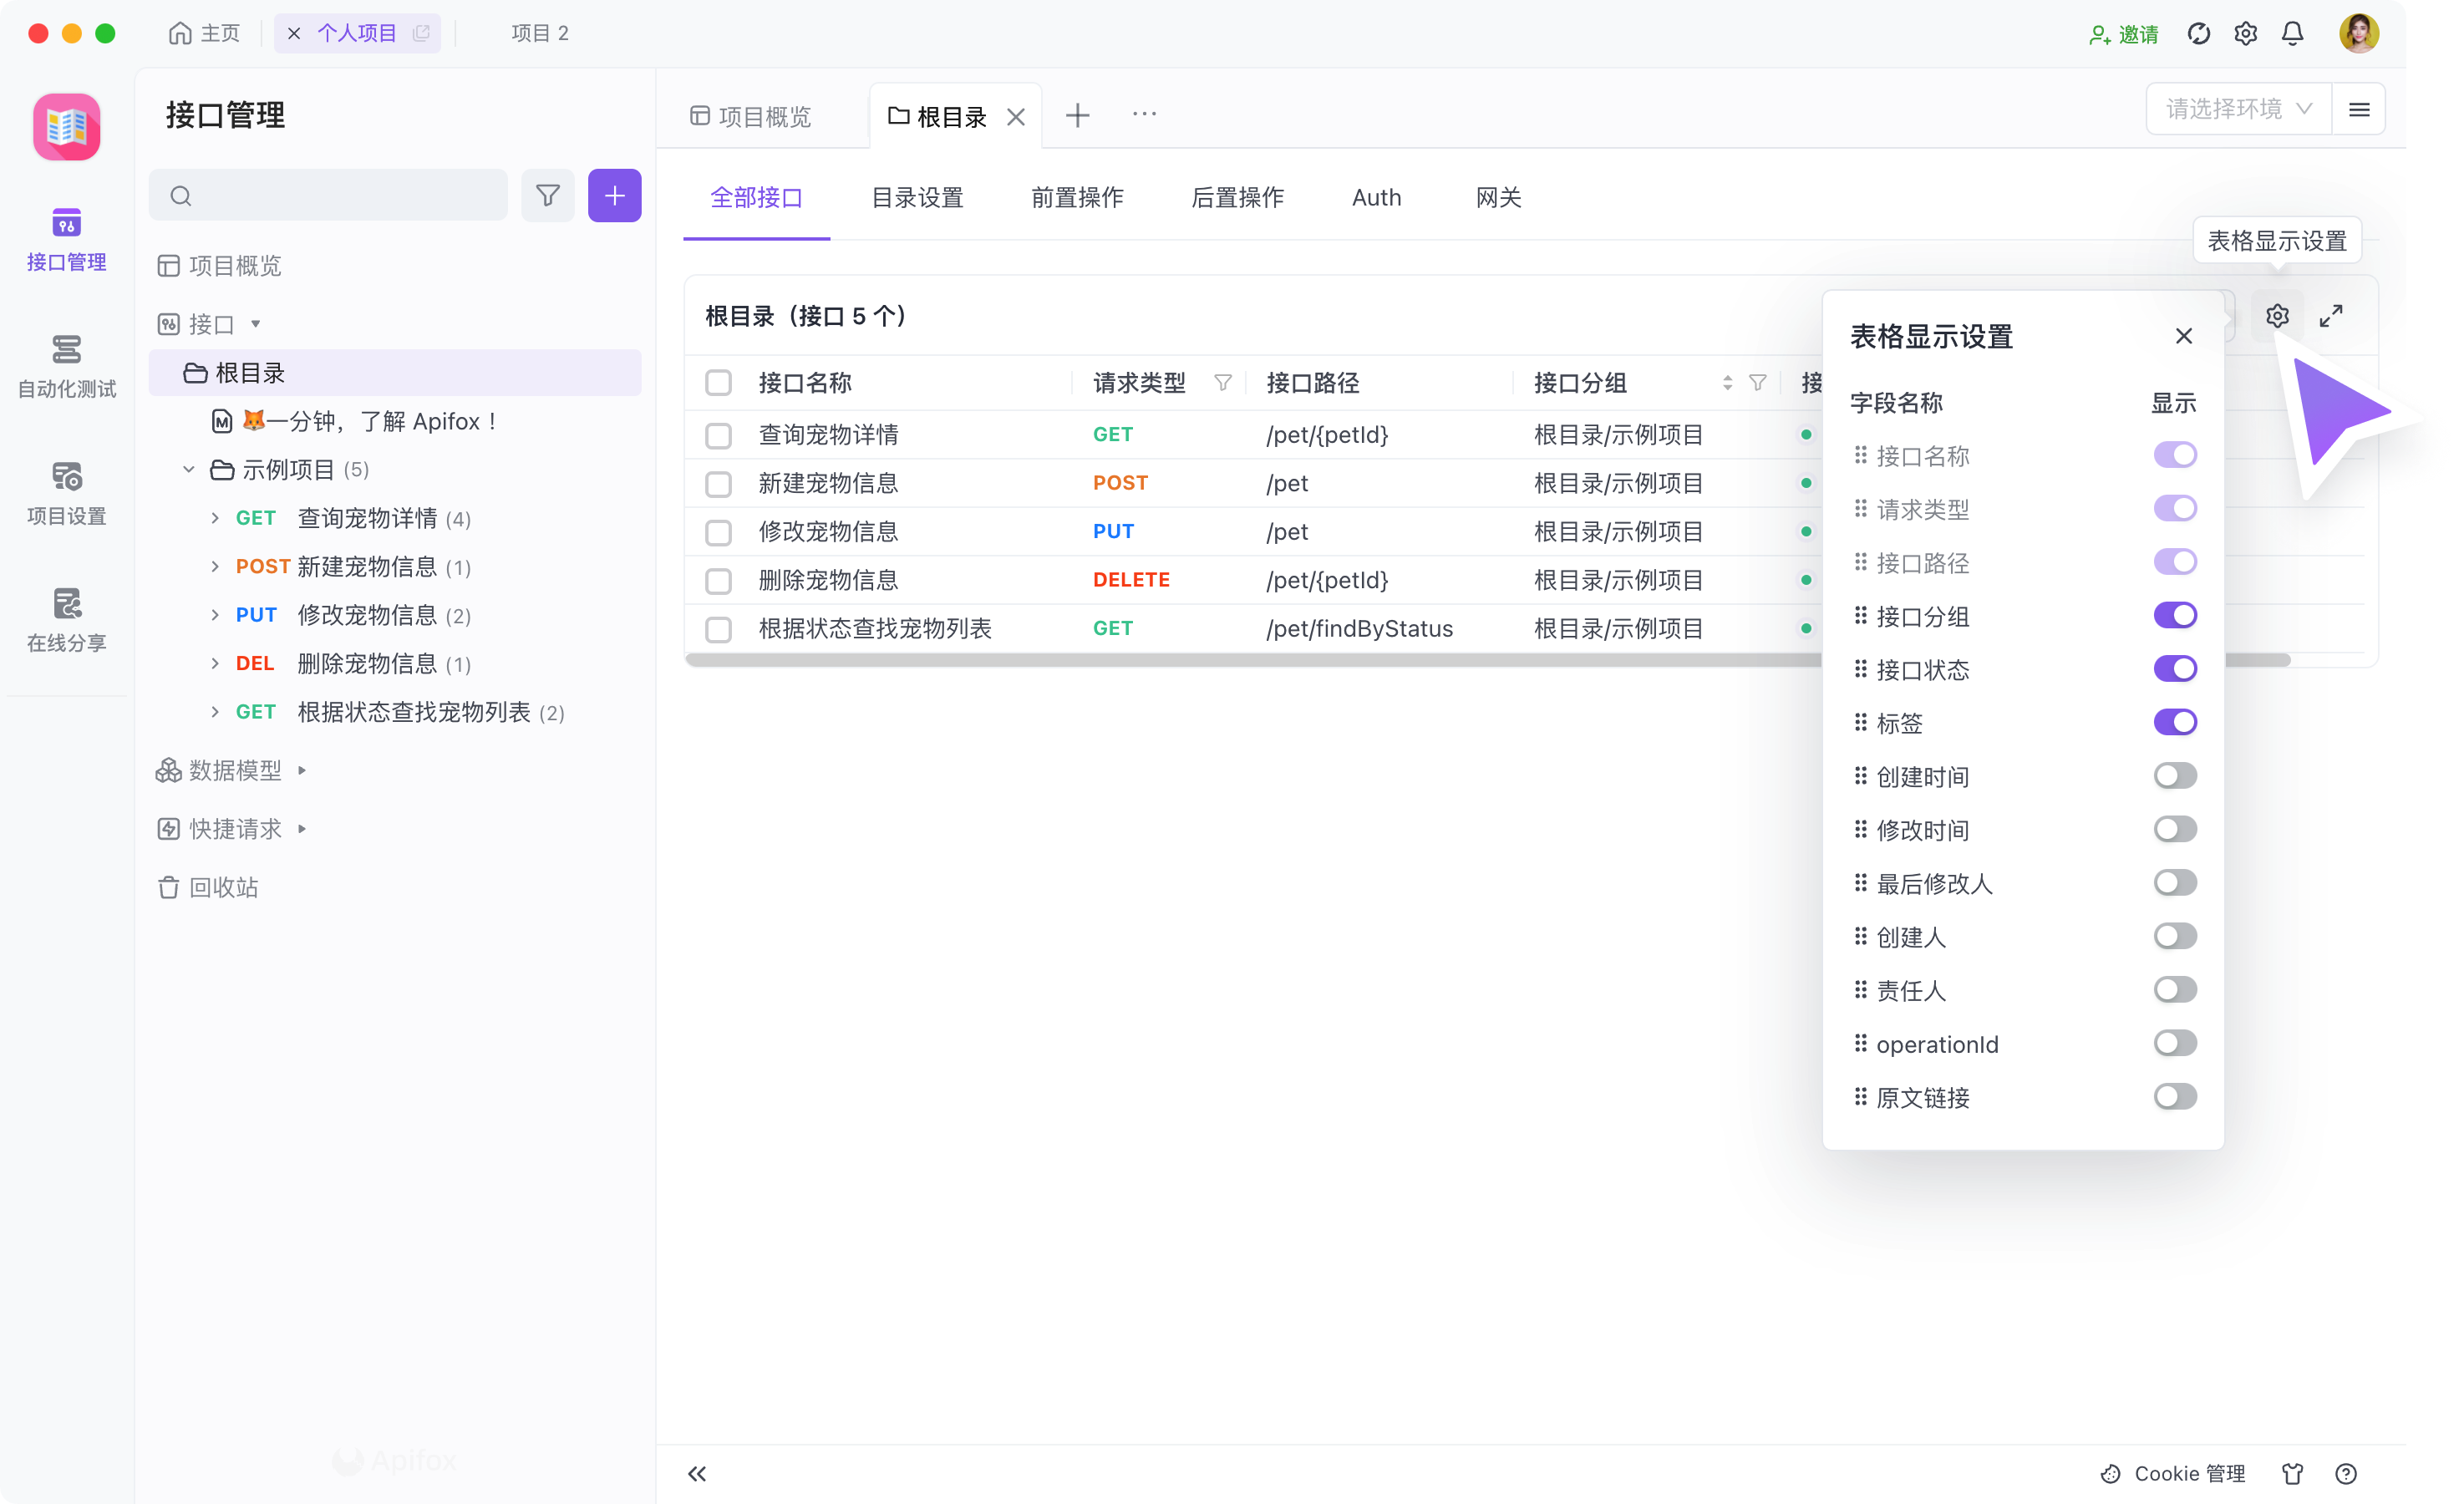2464x1504 pixels.
Task: Open the 回收站 recycle bin
Action: point(222,887)
